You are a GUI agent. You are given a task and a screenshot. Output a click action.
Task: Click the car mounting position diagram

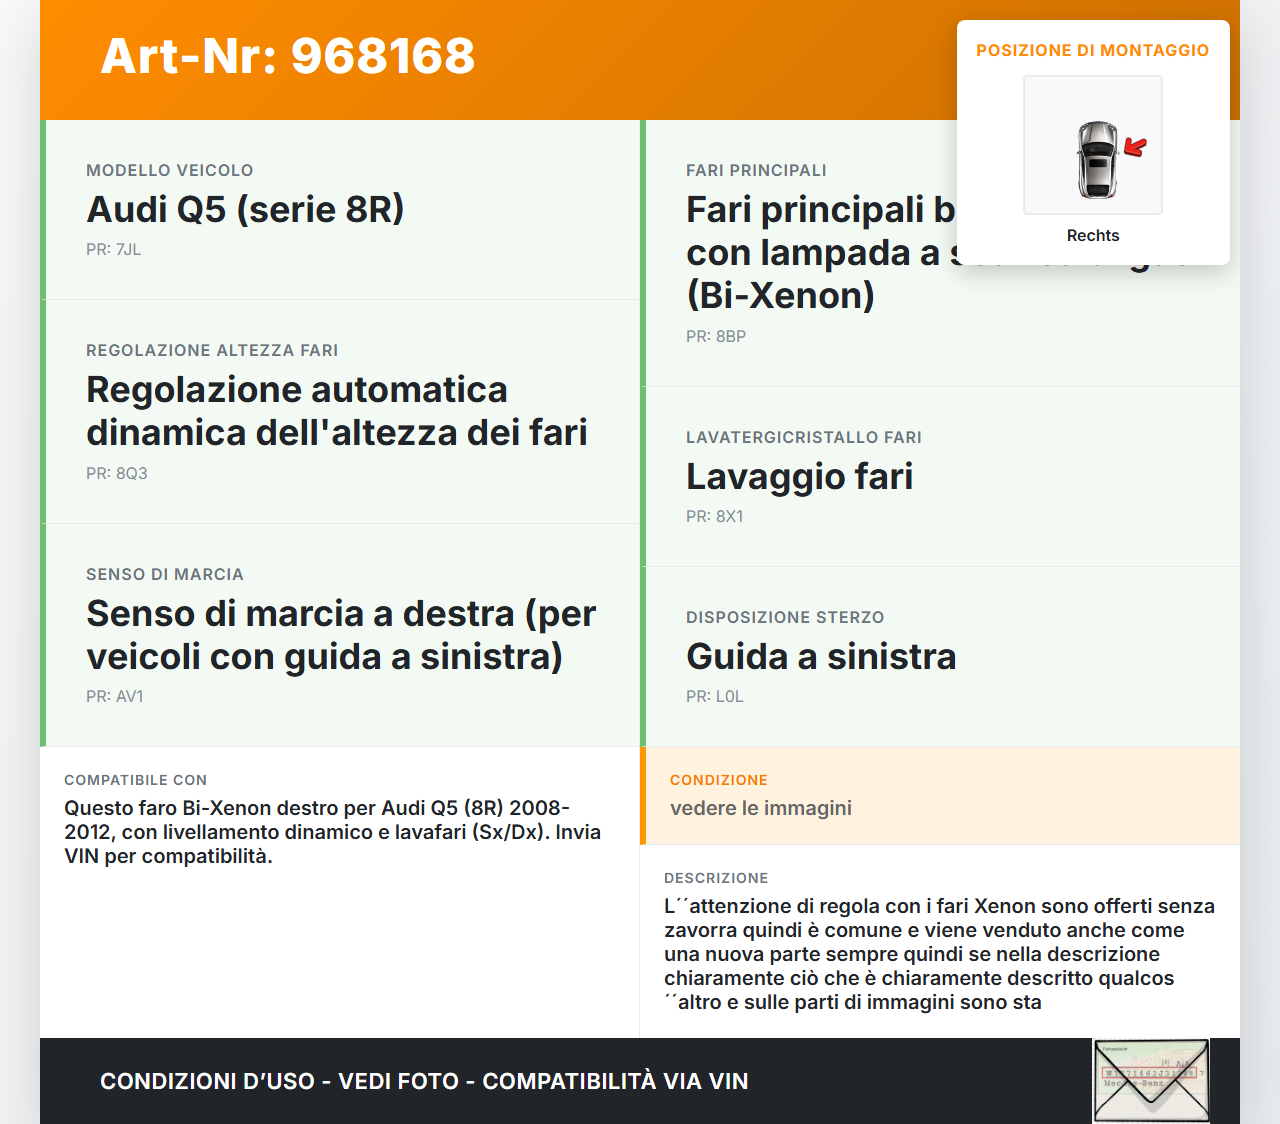click(1092, 145)
